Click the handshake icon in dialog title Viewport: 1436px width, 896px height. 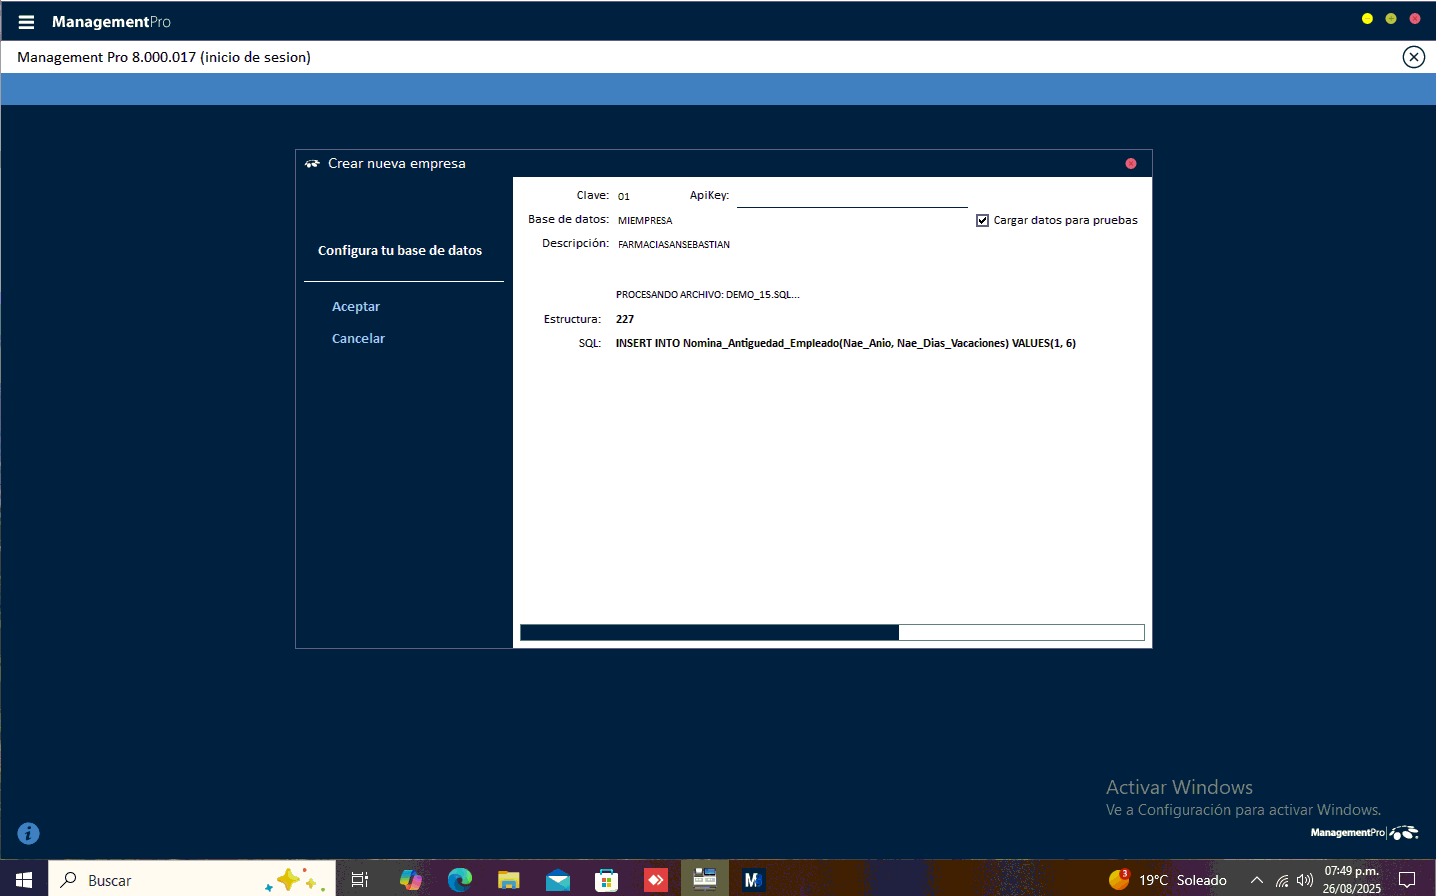[x=312, y=163]
